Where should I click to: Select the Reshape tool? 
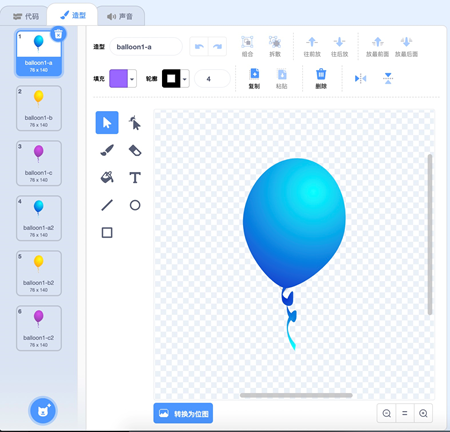(x=135, y=123)
